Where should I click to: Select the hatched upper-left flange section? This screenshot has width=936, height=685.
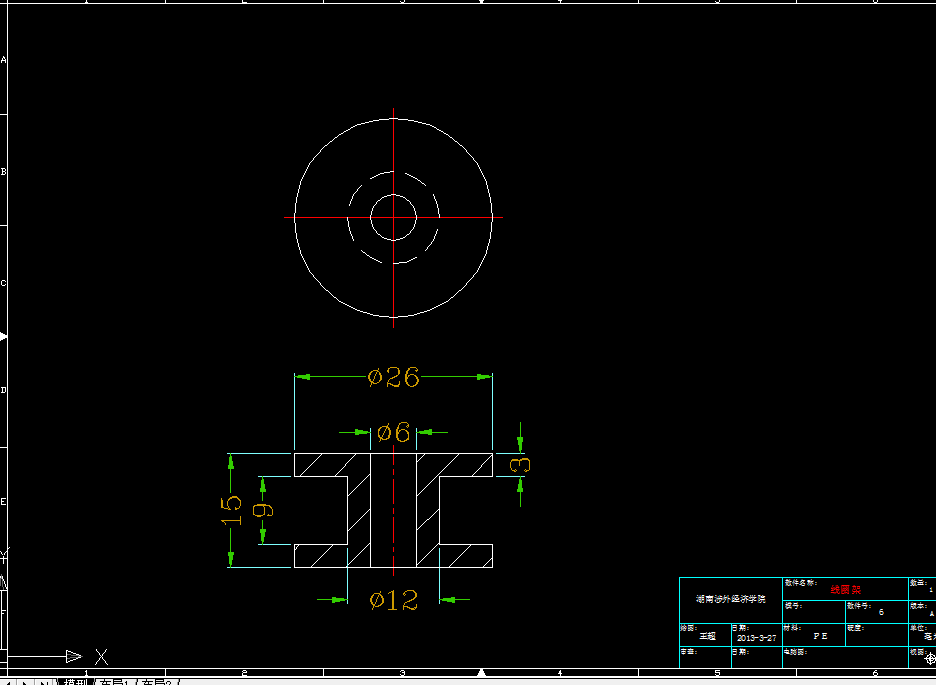322,465
